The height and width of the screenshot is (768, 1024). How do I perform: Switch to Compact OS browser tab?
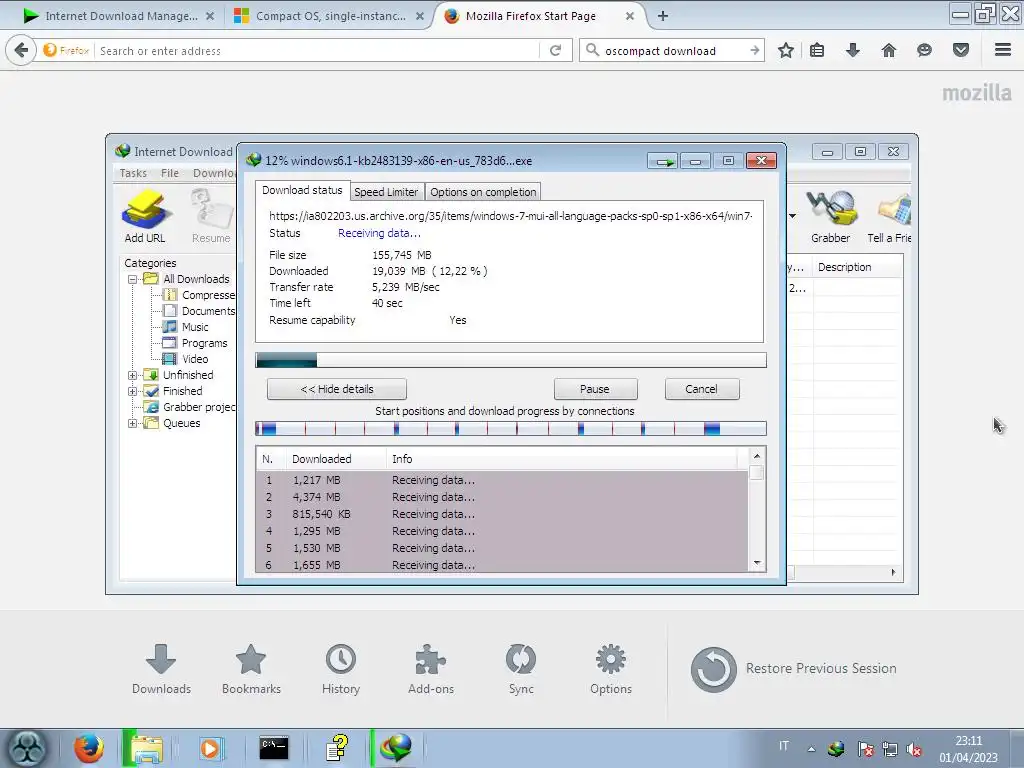[x=330, y=16]
